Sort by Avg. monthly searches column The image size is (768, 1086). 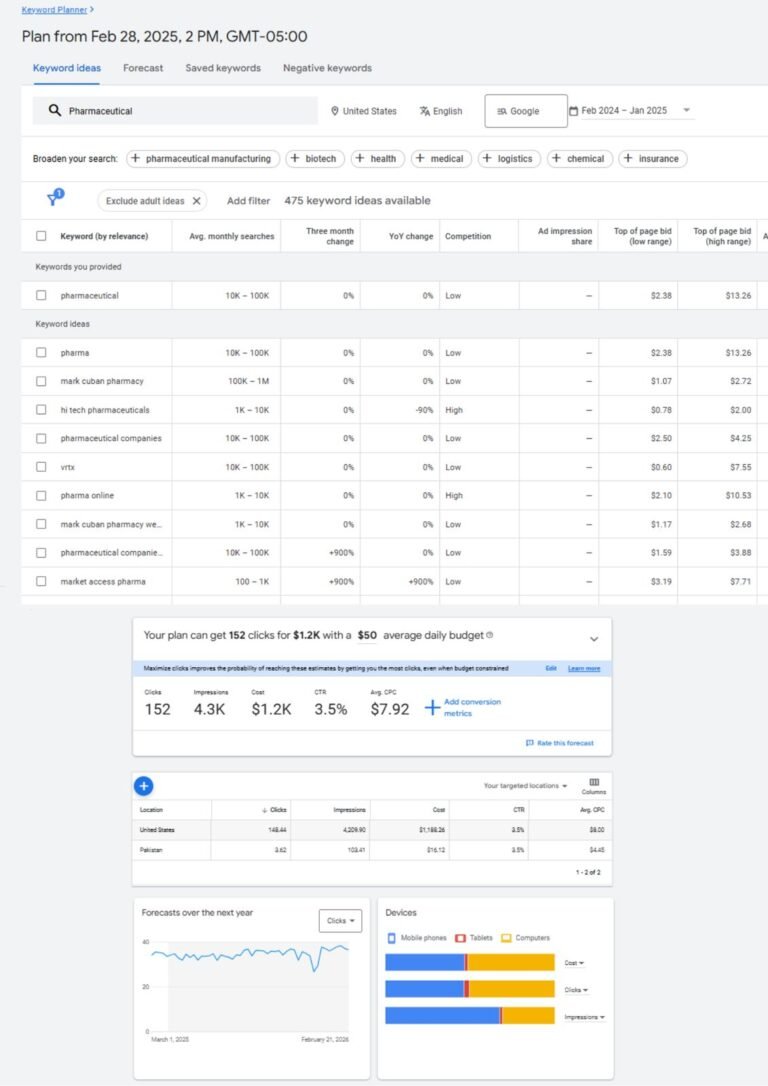pos(231,236)
